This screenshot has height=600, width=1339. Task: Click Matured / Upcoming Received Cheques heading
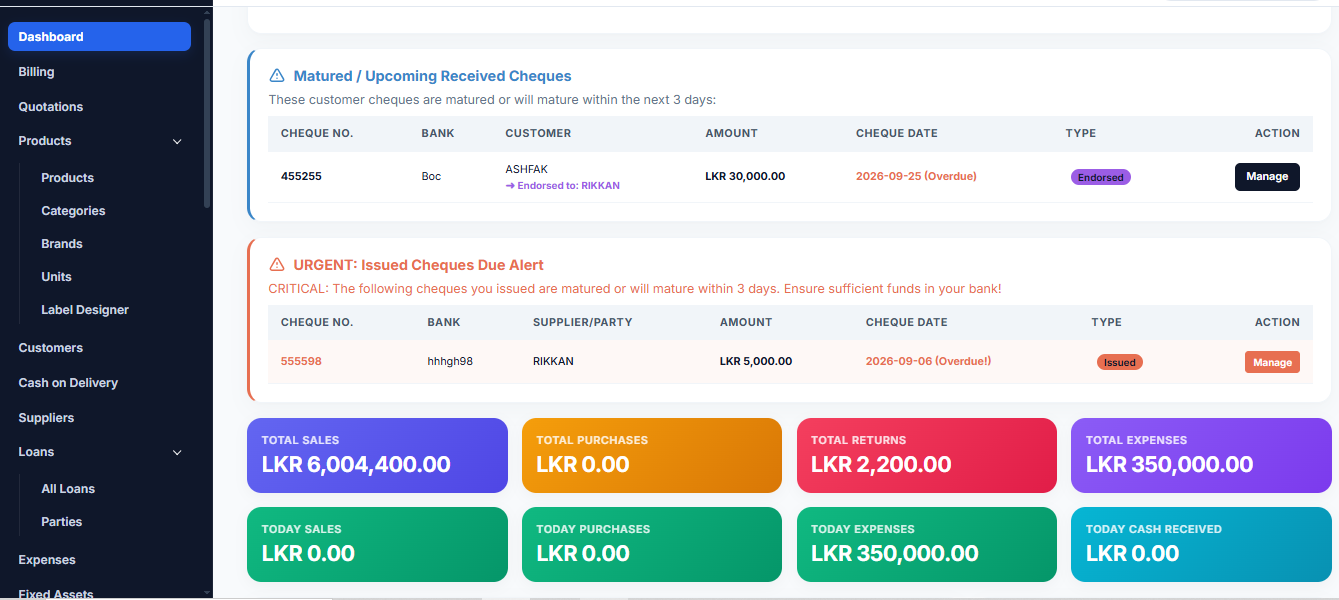432,76
